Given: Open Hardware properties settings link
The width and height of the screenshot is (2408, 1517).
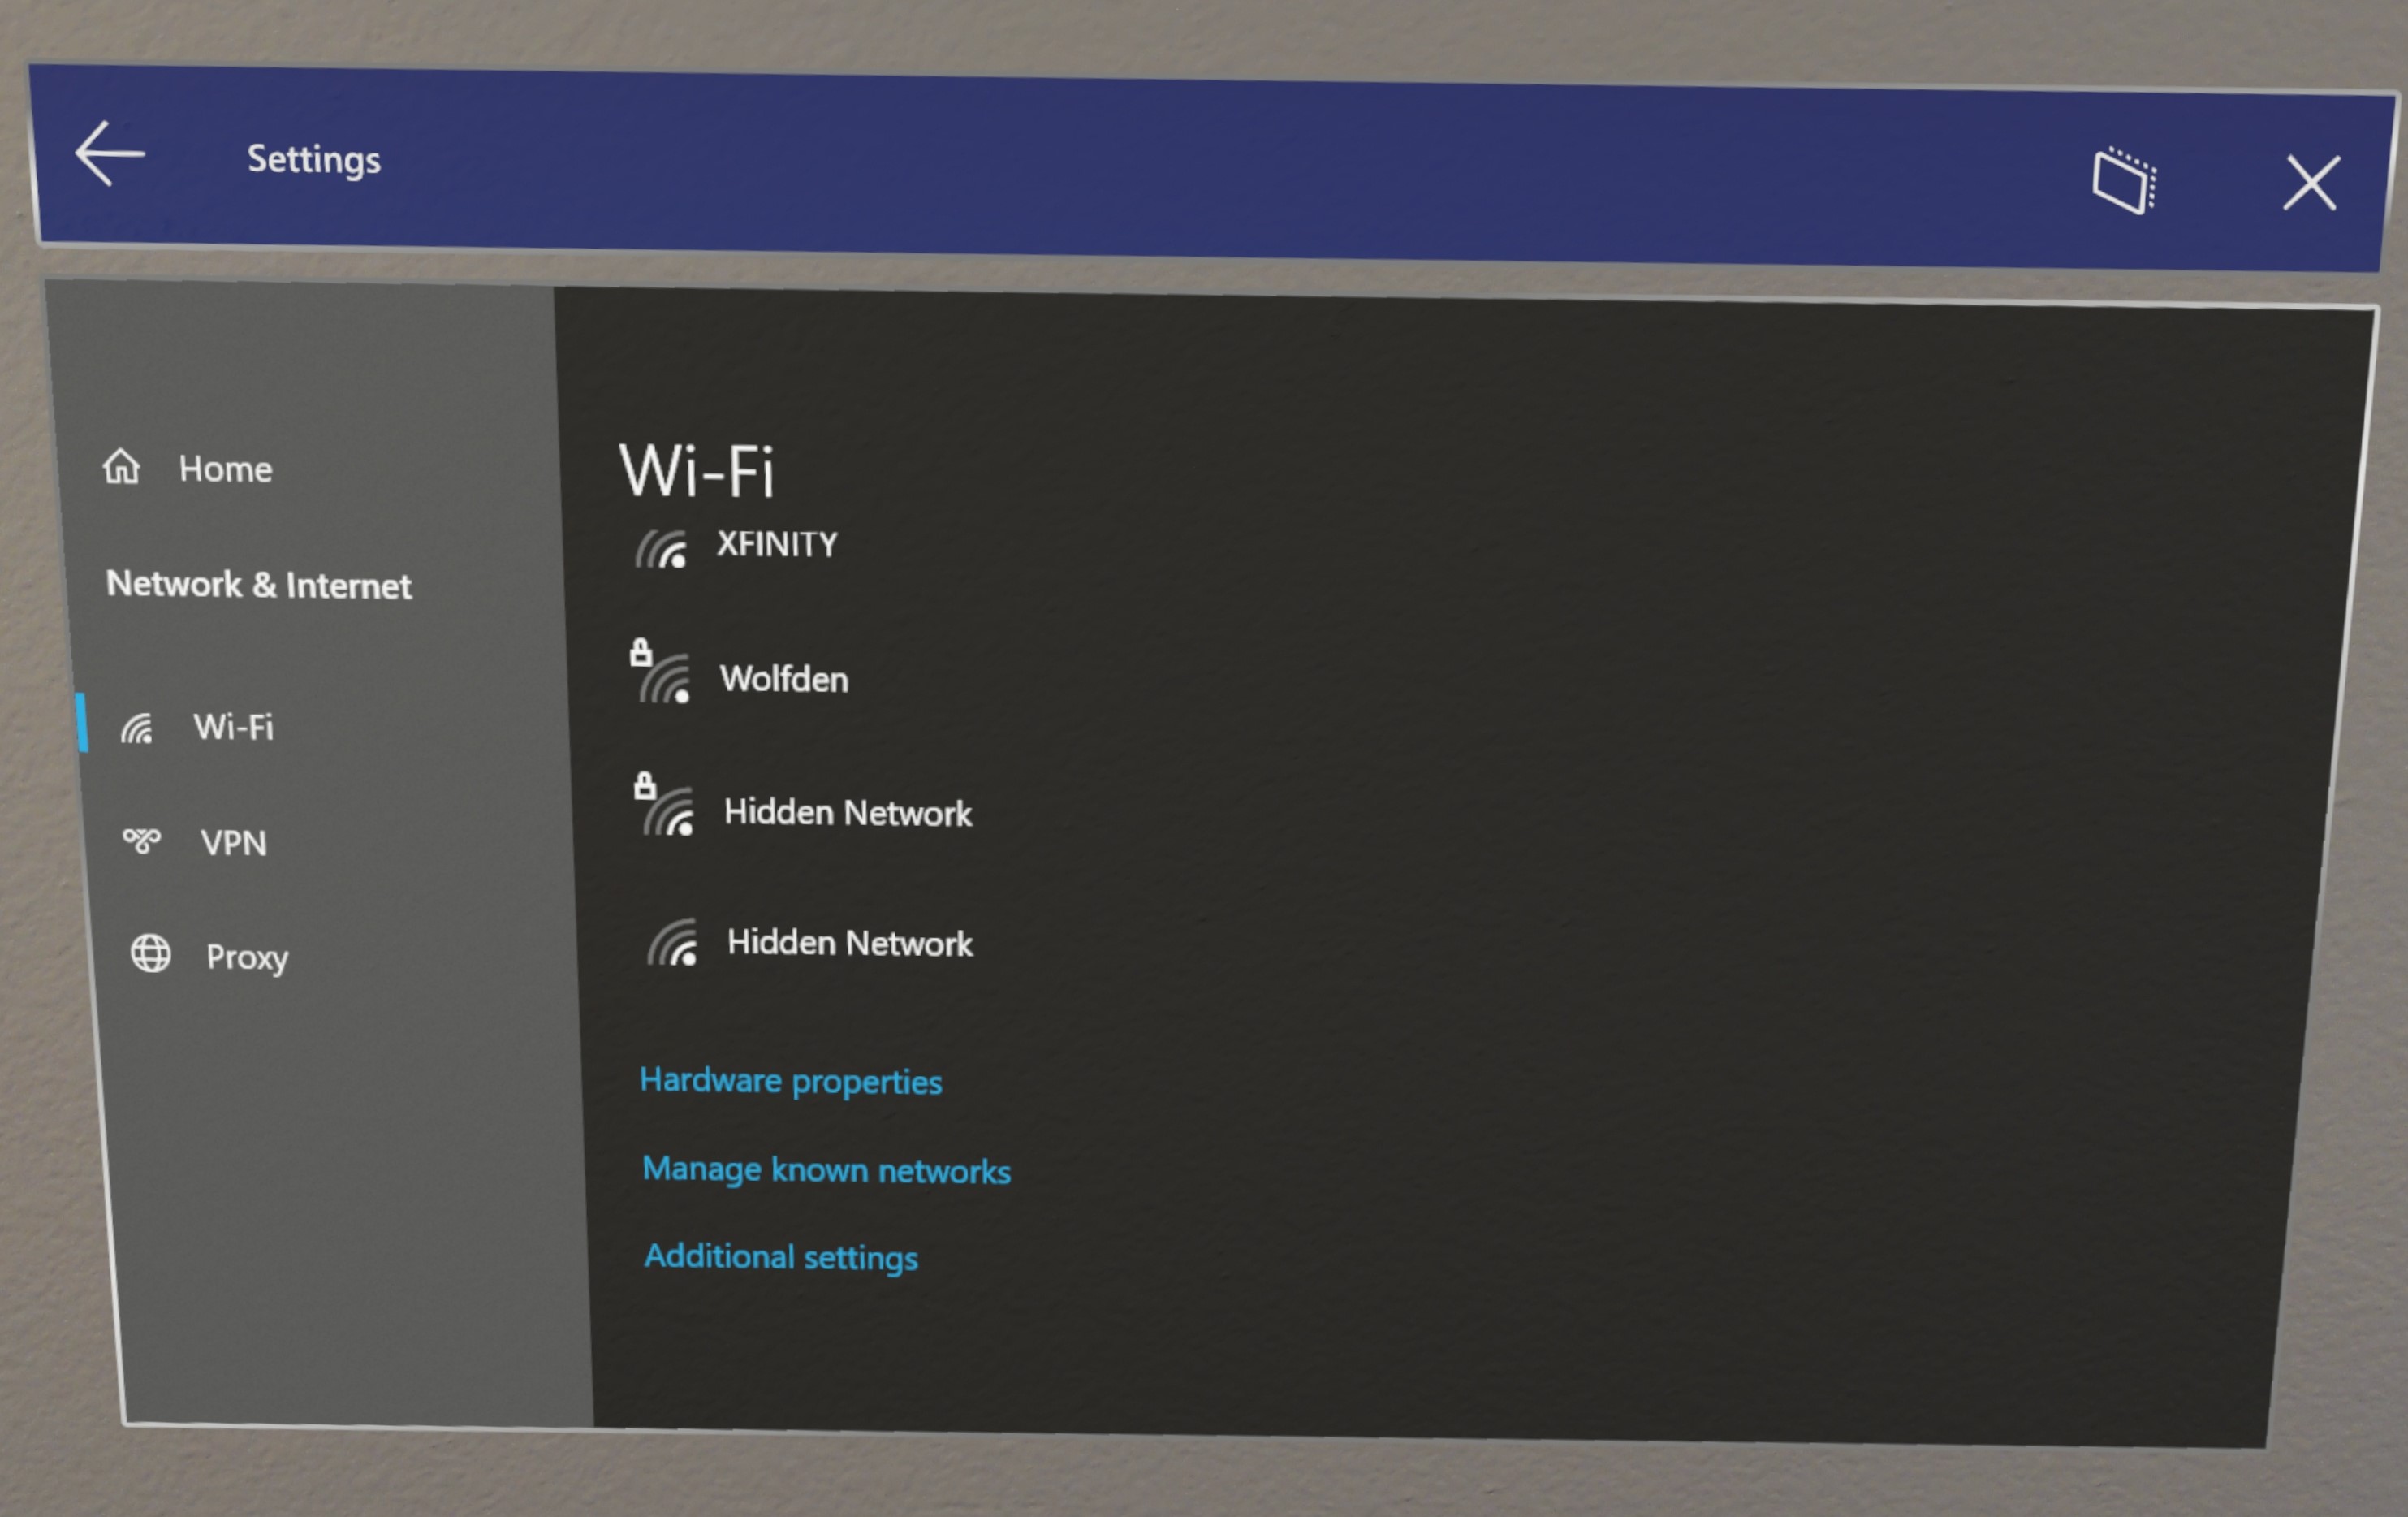Looking at the screenshot, I should [792, 1078].
